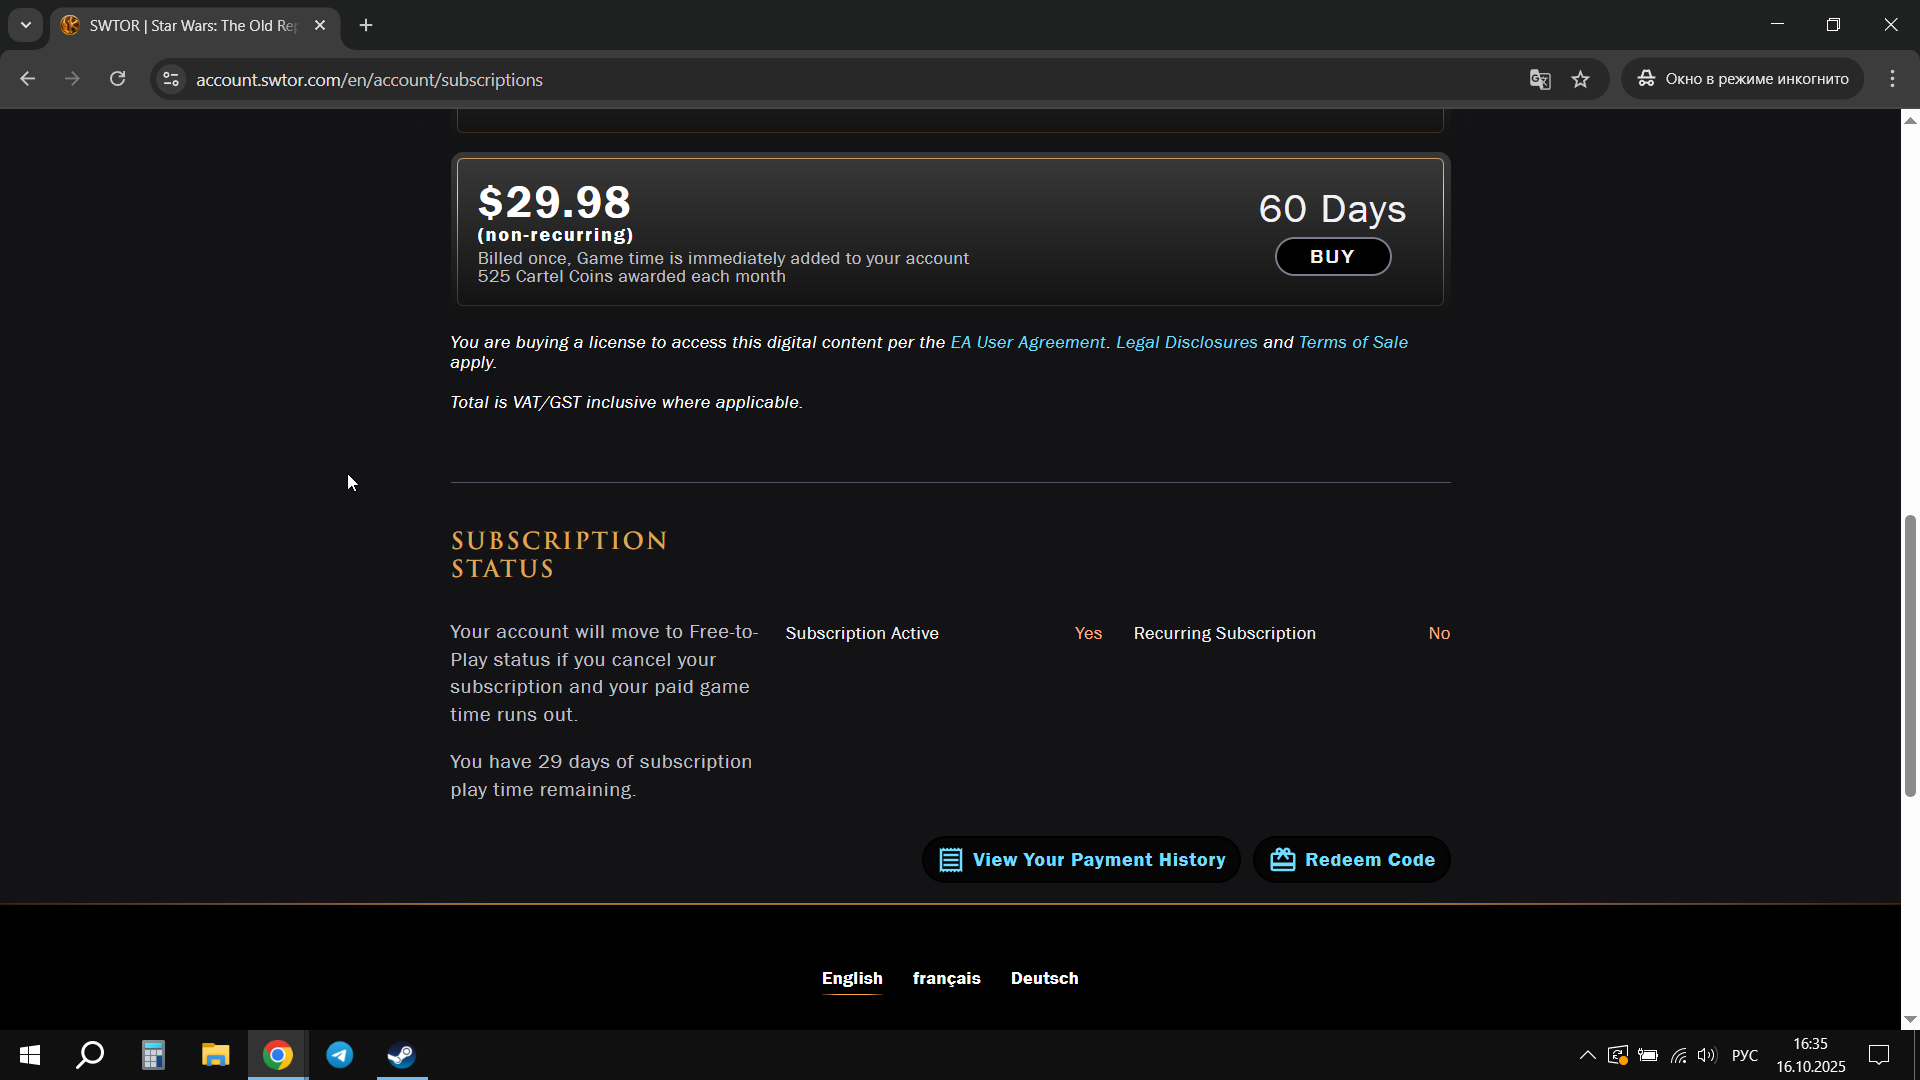Open Steam from the taskbar
This screenshot has height=1080, width=1920.
coord(402,1055)
